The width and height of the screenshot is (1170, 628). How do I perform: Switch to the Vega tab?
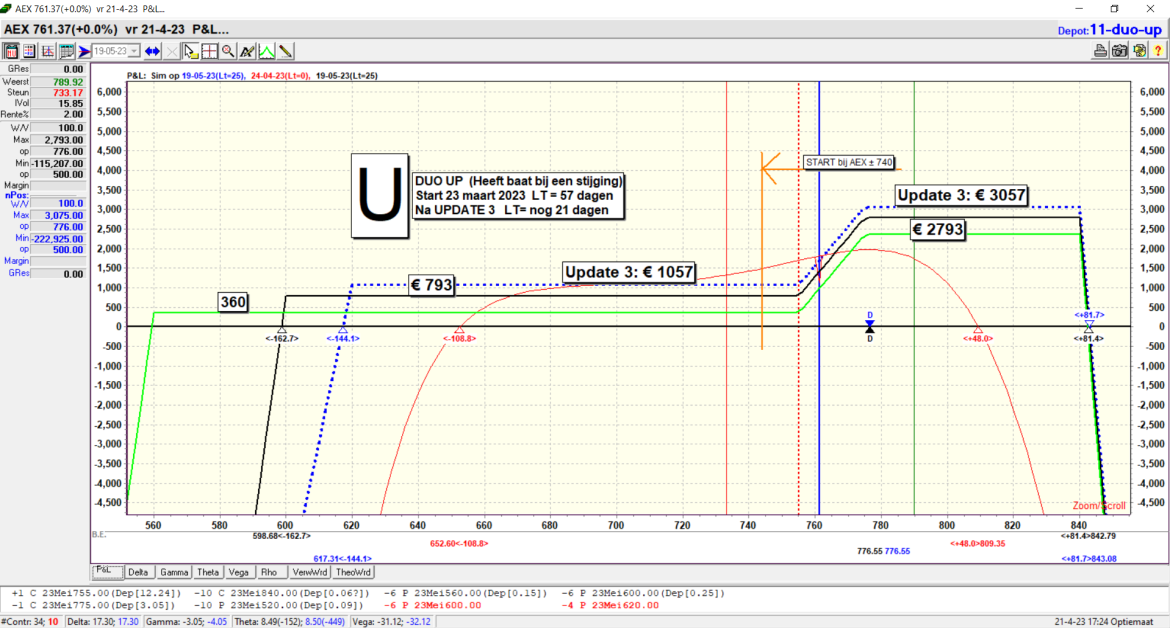tap(239, 572)
